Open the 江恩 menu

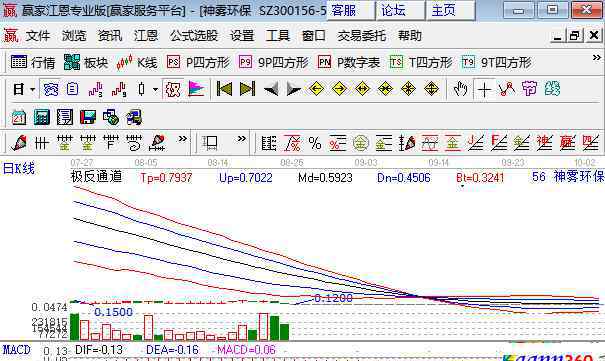[x=146, y=36]
